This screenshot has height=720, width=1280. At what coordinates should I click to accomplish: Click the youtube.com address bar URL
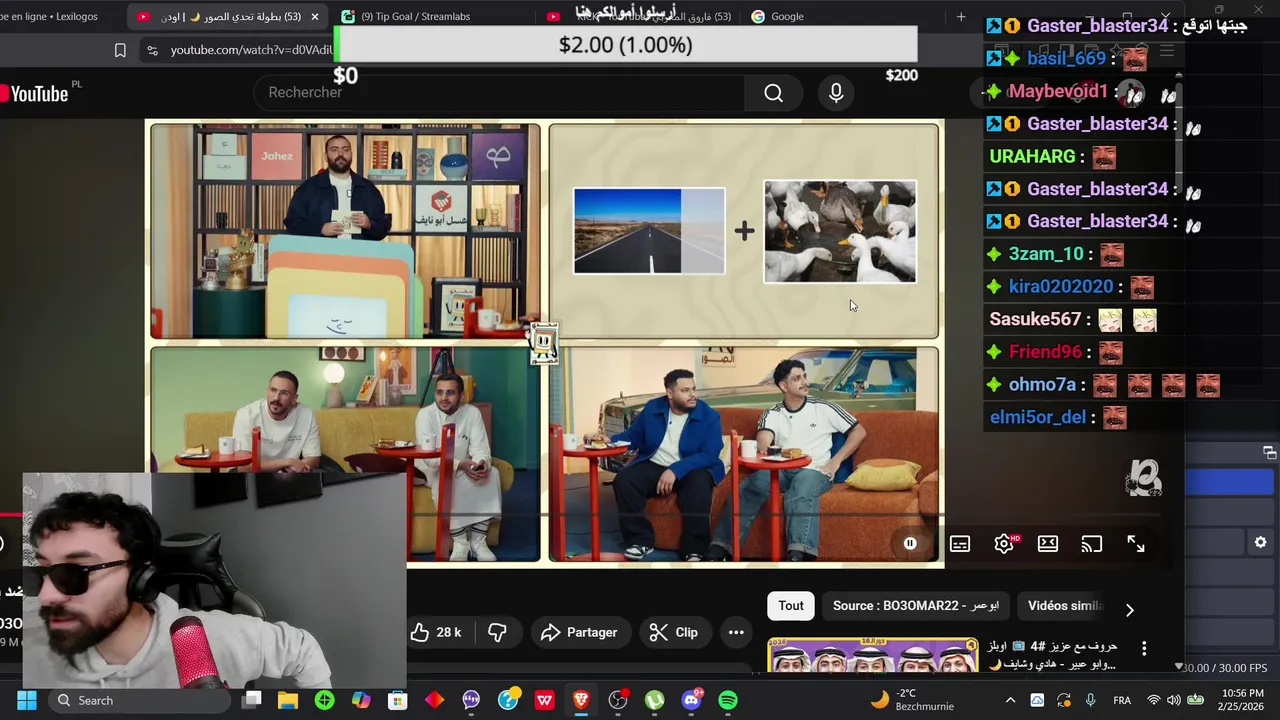tap(250, 50)
